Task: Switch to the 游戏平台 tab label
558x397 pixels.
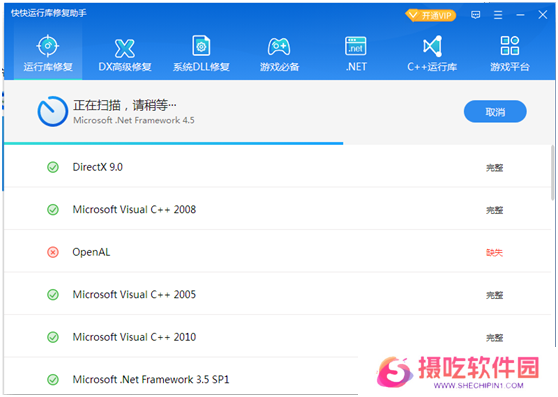Action: pyautogui.click(x=510, y=67)
